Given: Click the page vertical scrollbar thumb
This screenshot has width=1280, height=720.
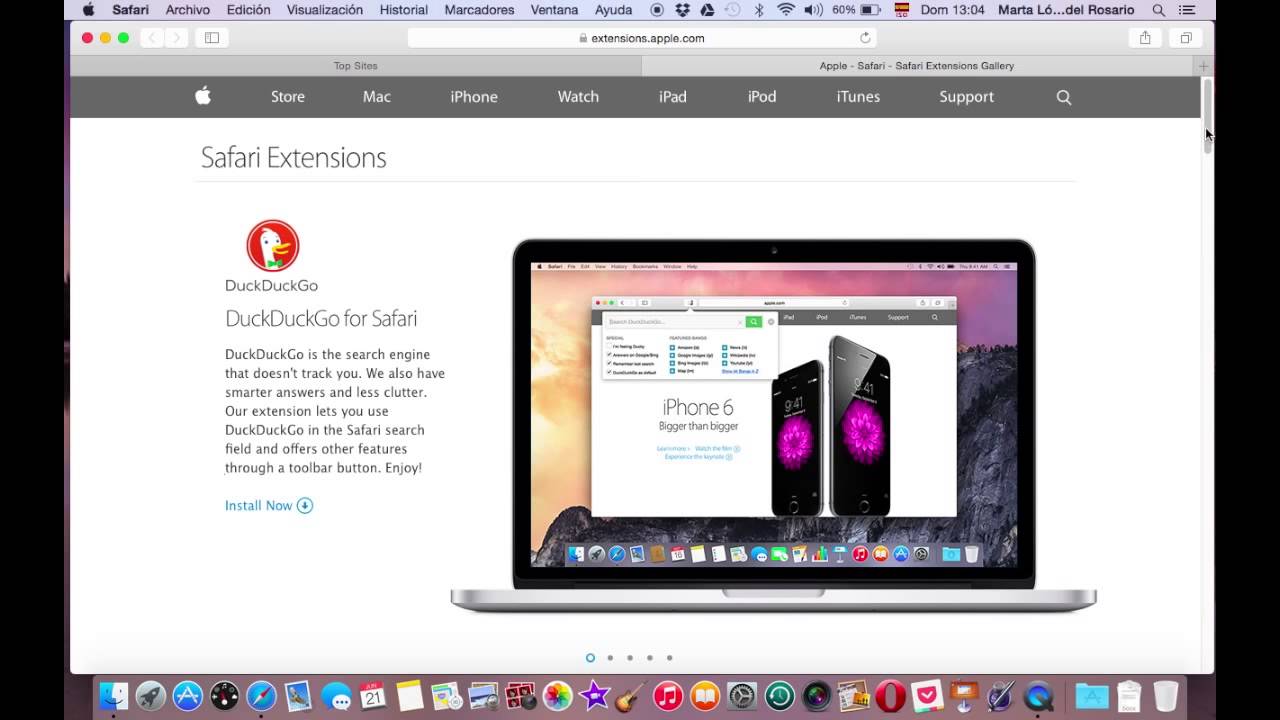Looking at the screenshot, I should point(1207,114).
